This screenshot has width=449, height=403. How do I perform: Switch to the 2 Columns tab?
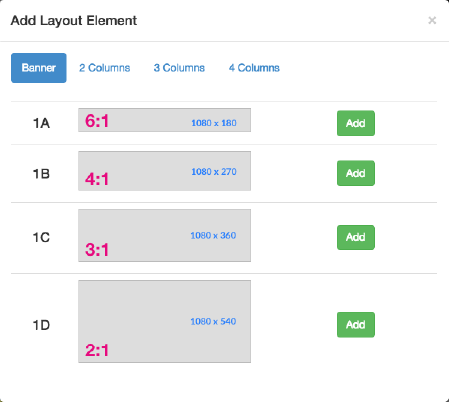point(105,68)
